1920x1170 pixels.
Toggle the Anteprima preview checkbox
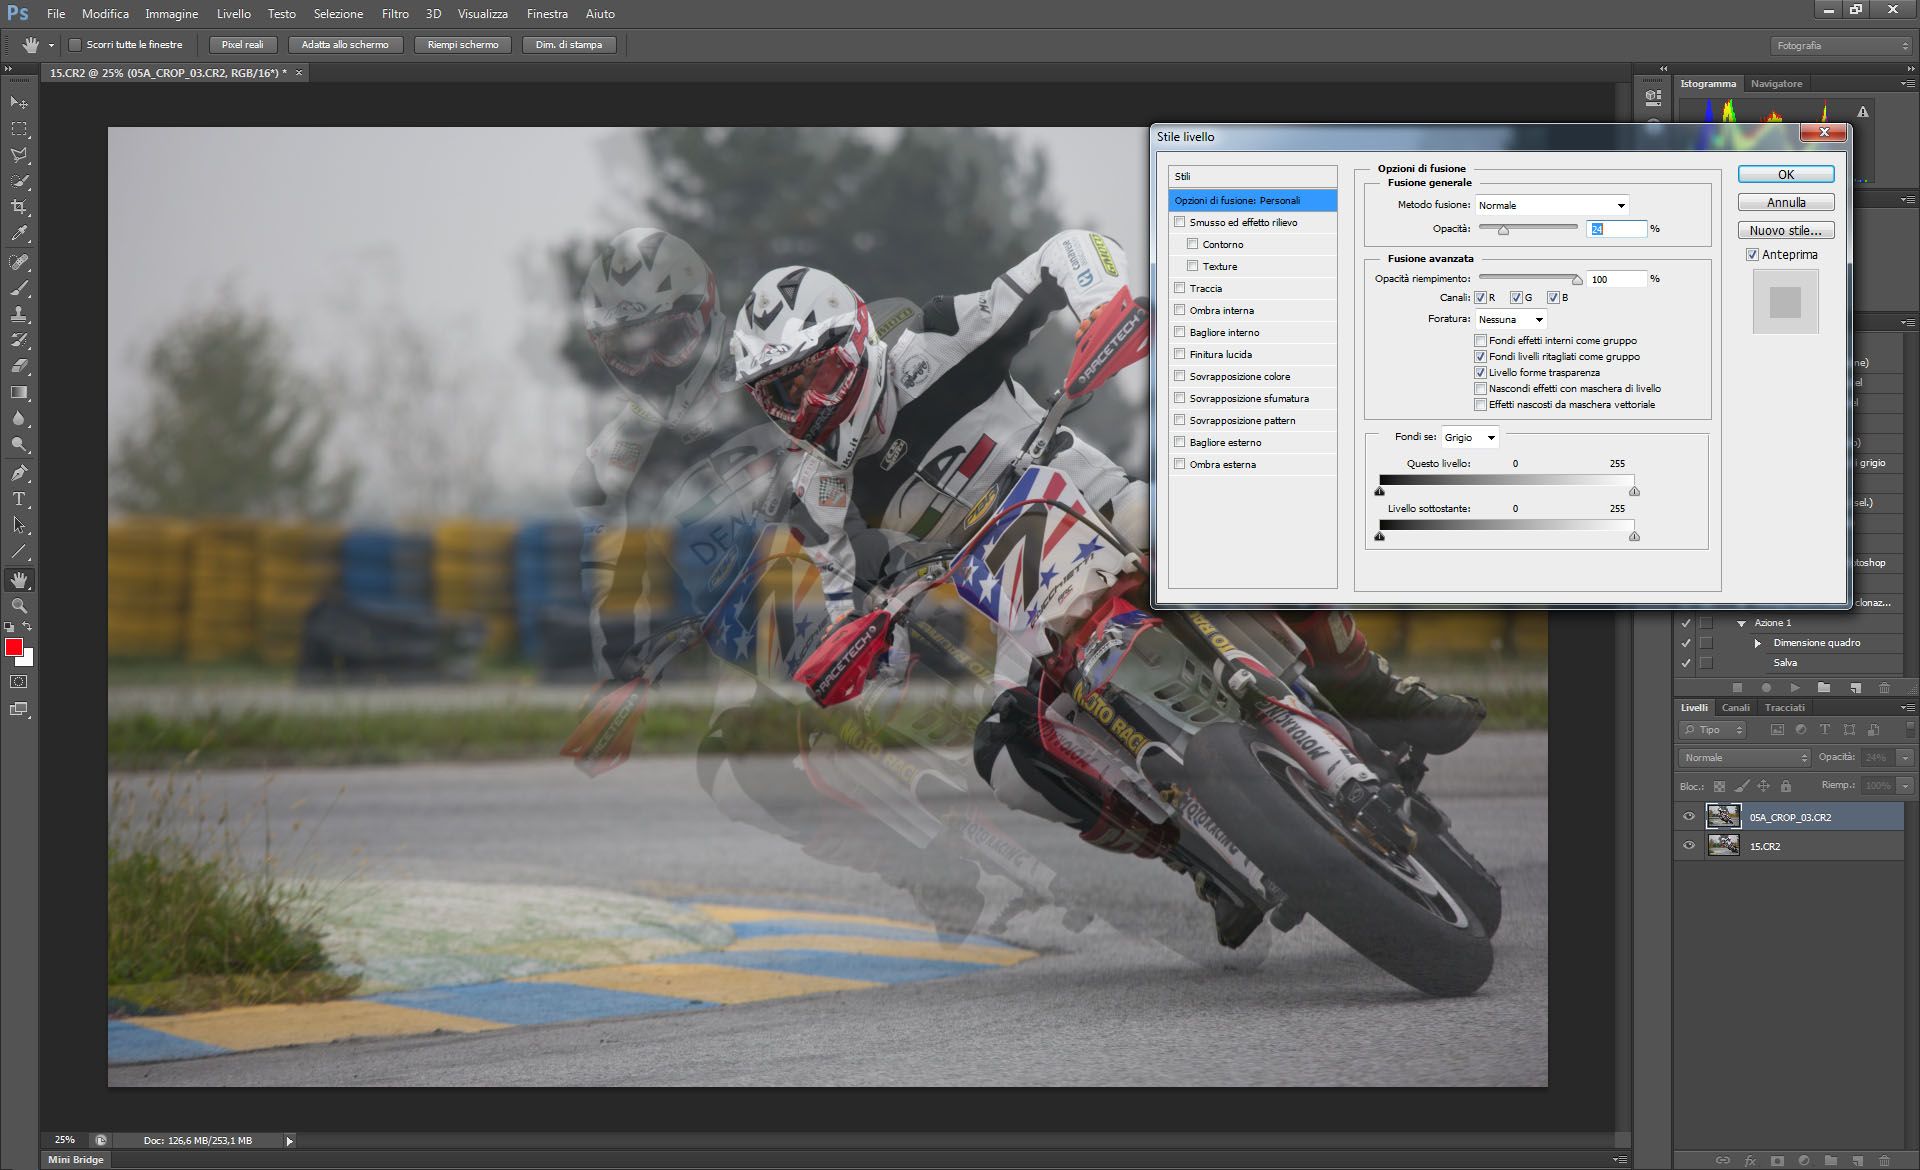tap(1752, 255)
